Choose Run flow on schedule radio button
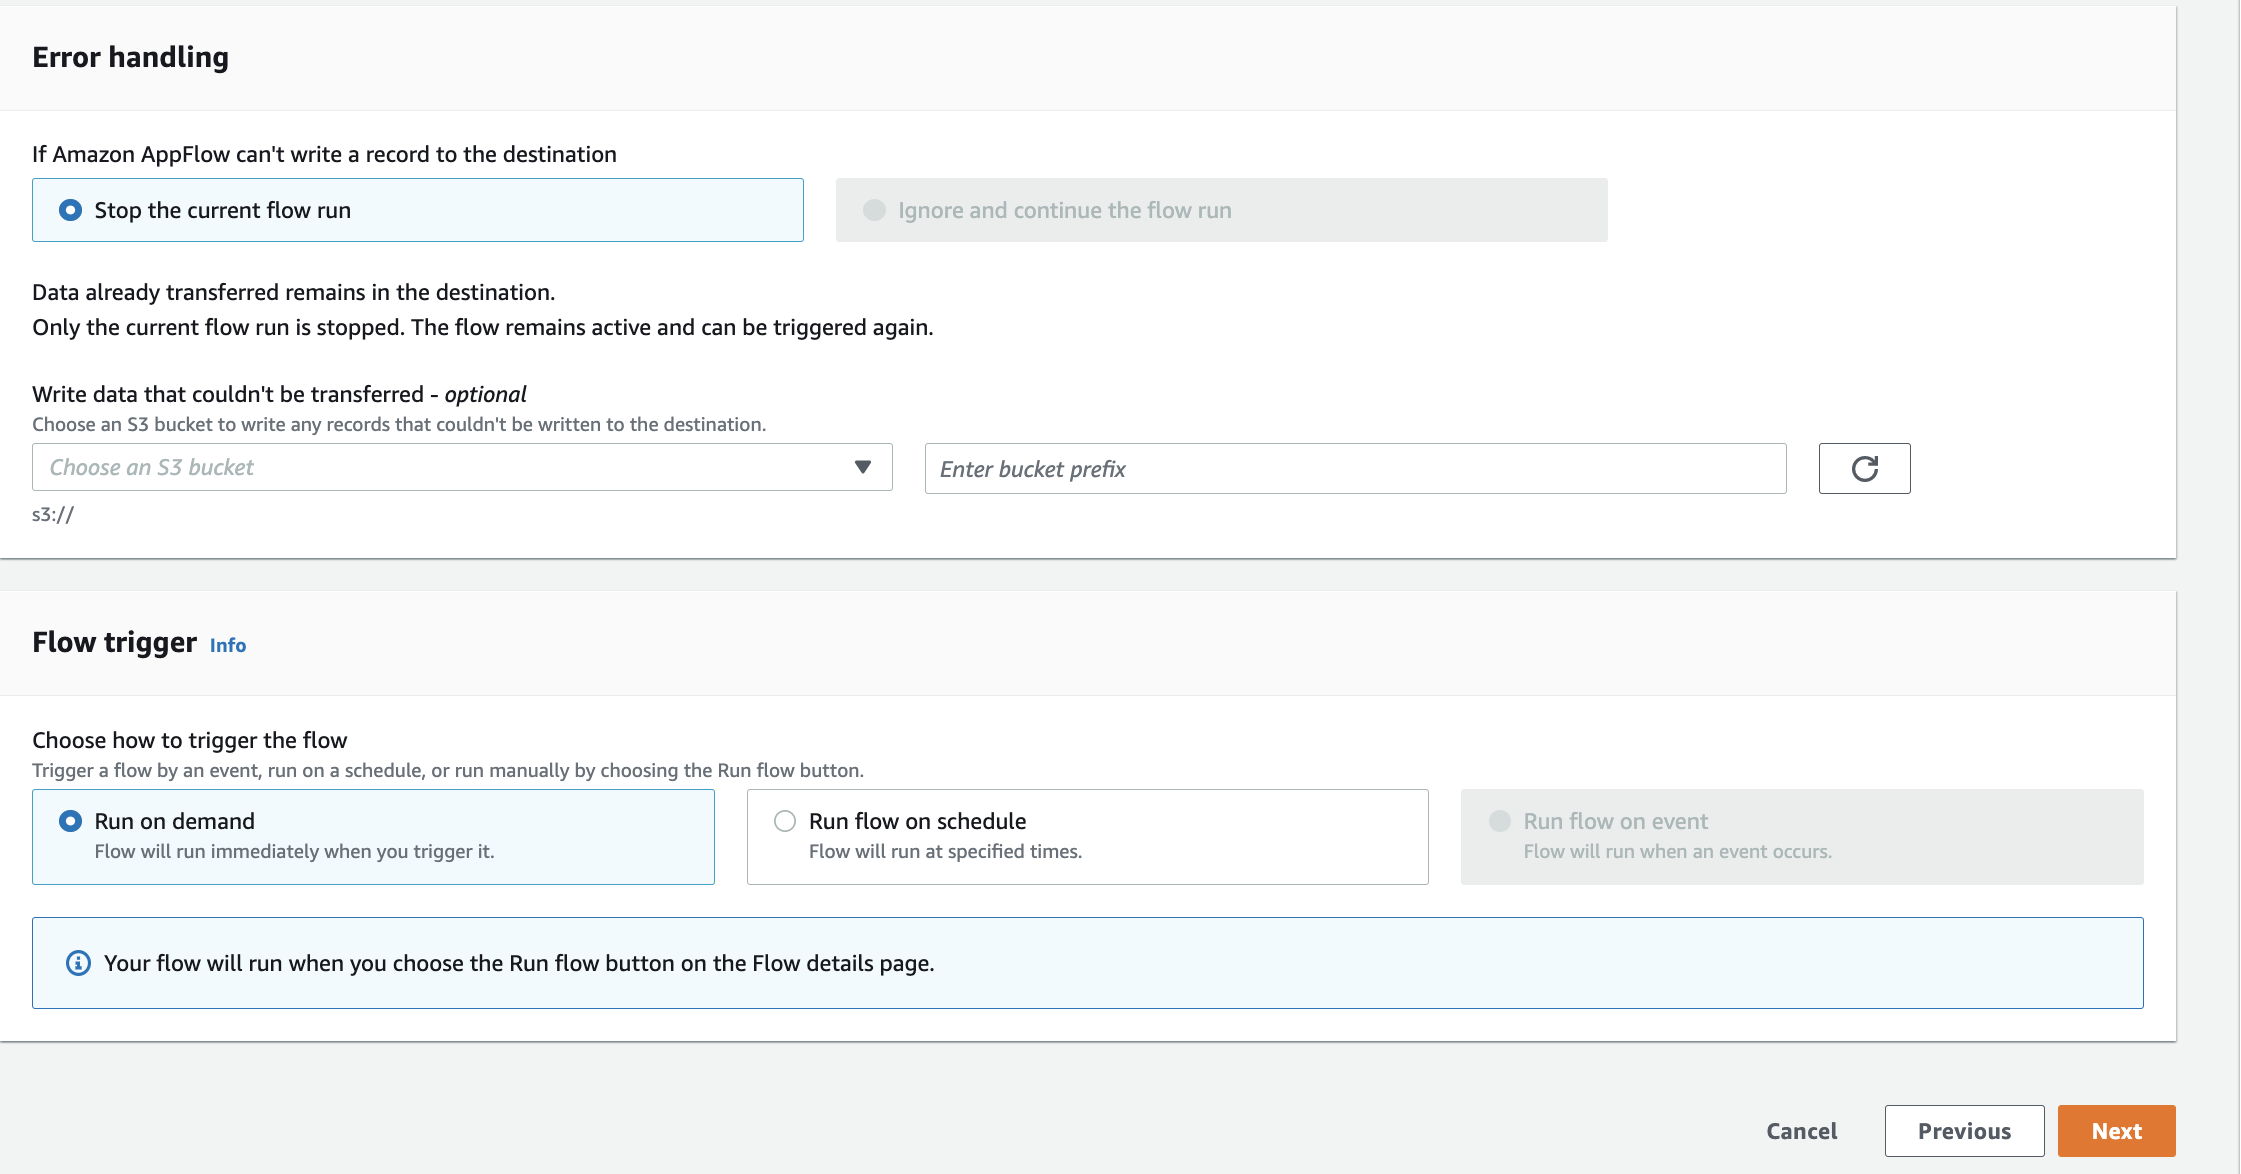2241x1174 pixels. click(x=785, y=821)
